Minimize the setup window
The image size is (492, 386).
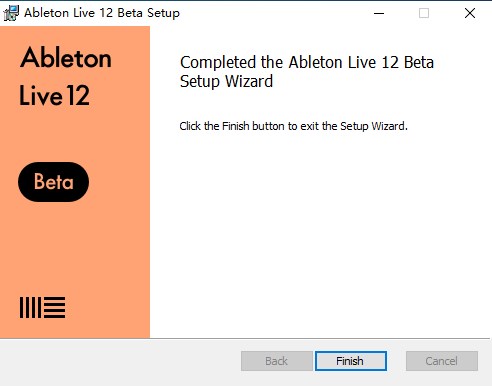coord(379,13)
